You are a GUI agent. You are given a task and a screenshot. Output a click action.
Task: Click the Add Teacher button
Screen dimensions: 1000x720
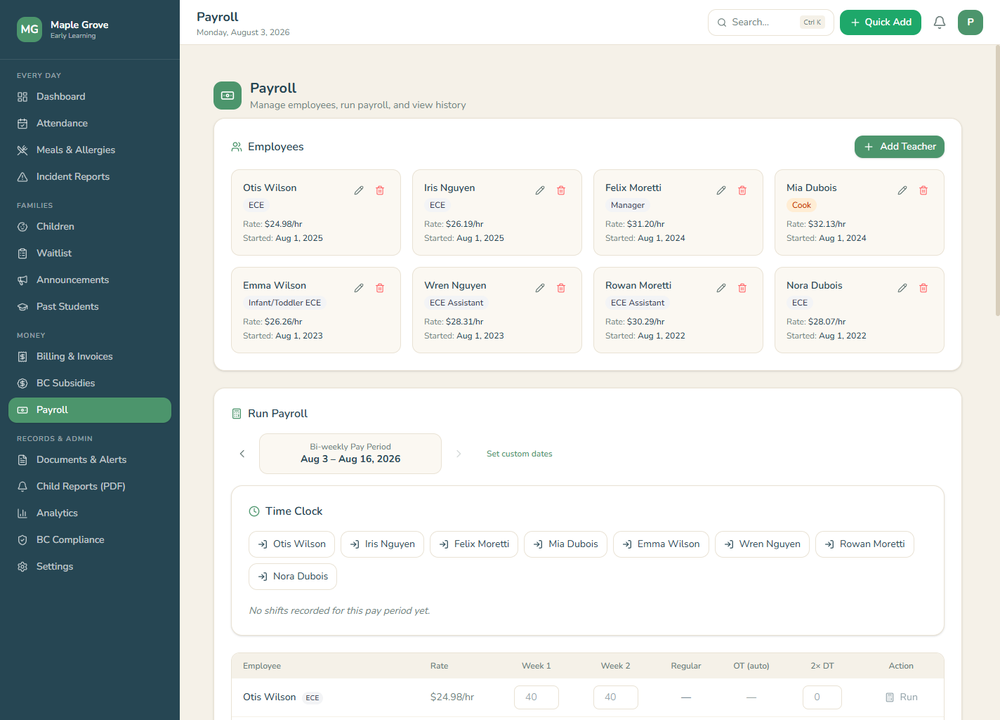coord(899,147)
